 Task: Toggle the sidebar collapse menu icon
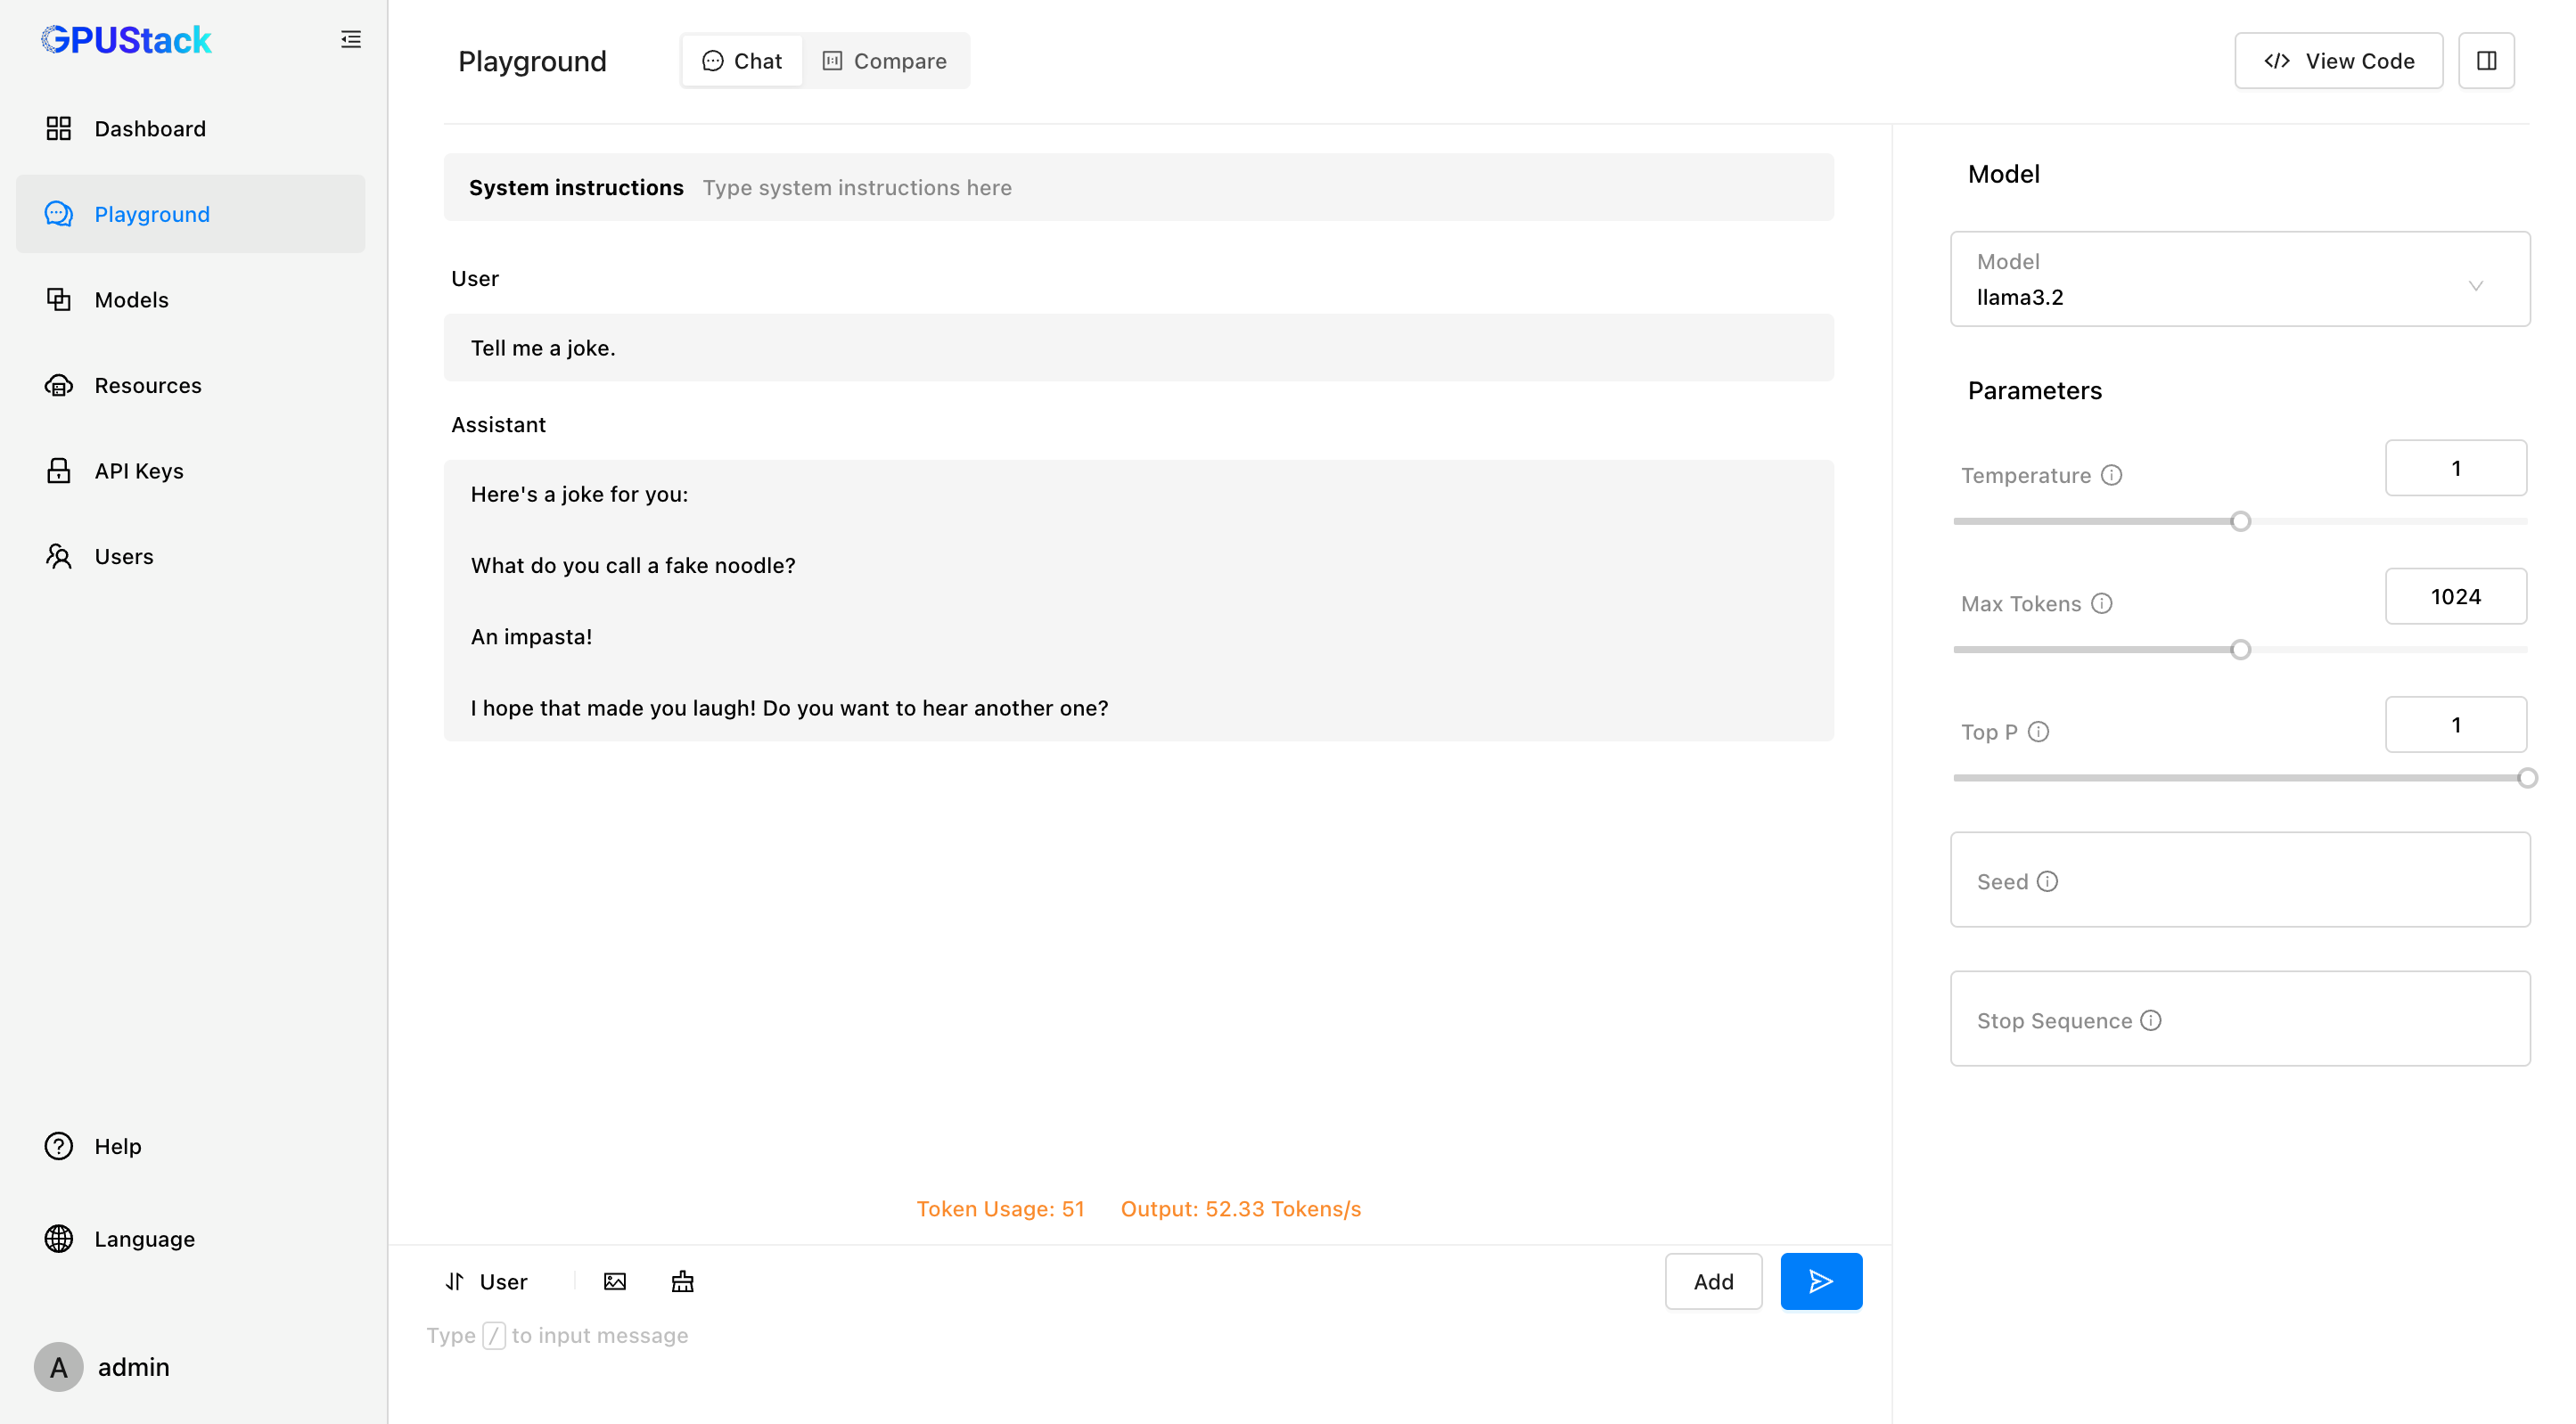coord(350,38)
